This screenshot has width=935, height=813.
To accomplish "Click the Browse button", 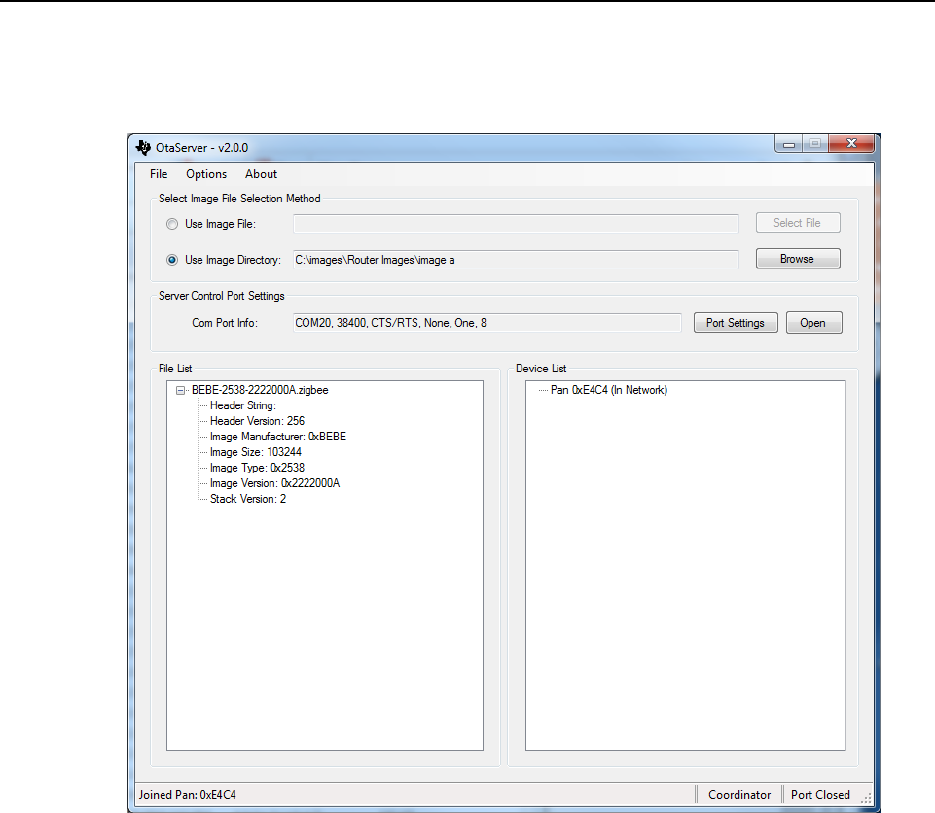I will tap(798, 259).
